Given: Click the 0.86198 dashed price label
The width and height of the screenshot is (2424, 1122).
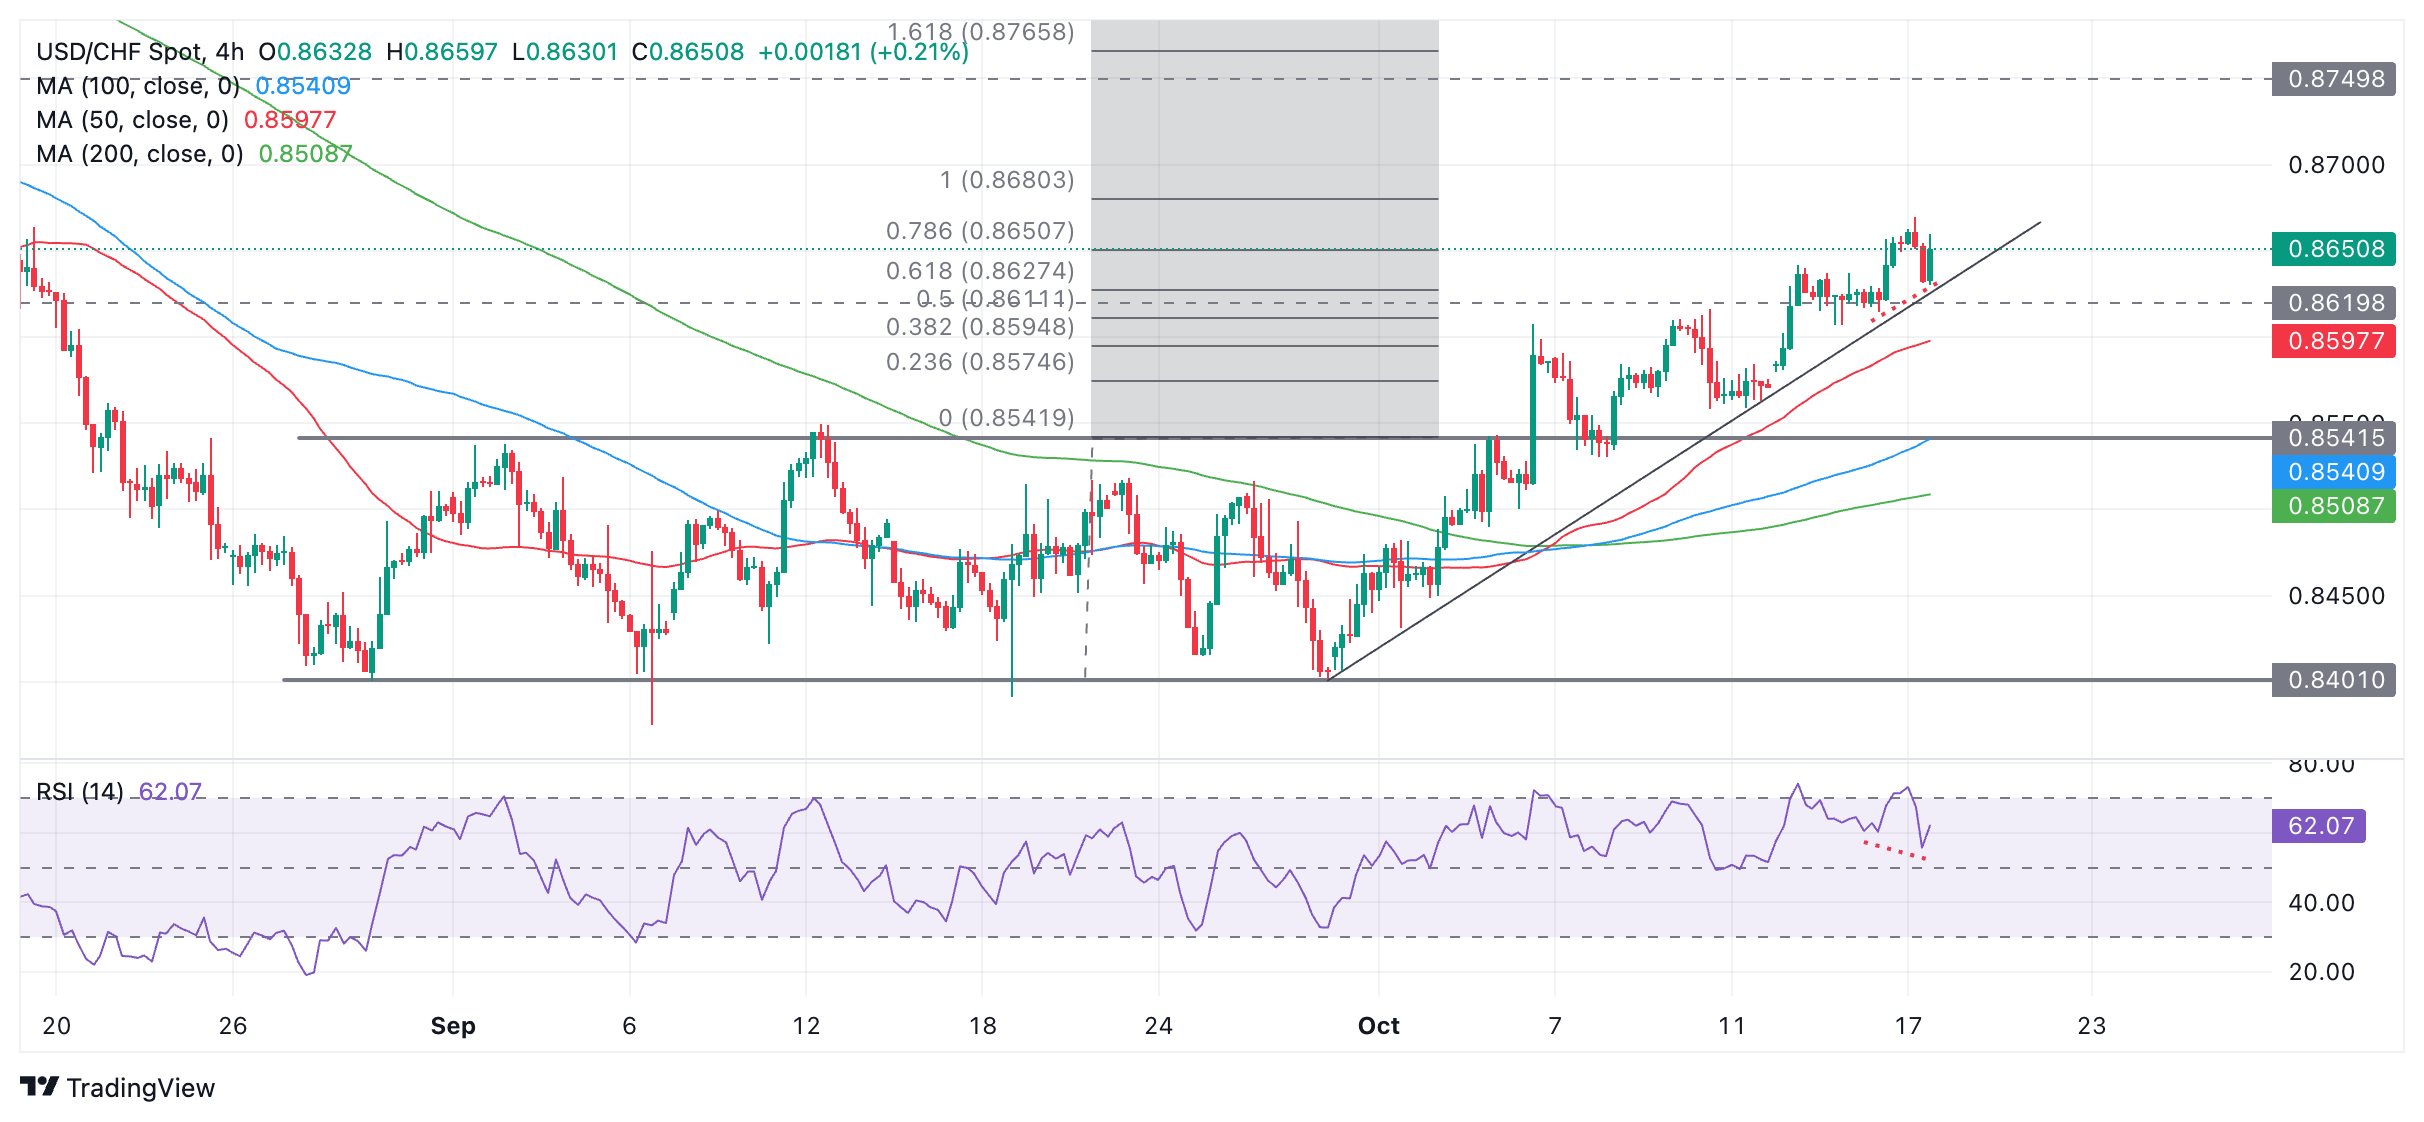Looking at the screenshot, I should [2333, 303].
